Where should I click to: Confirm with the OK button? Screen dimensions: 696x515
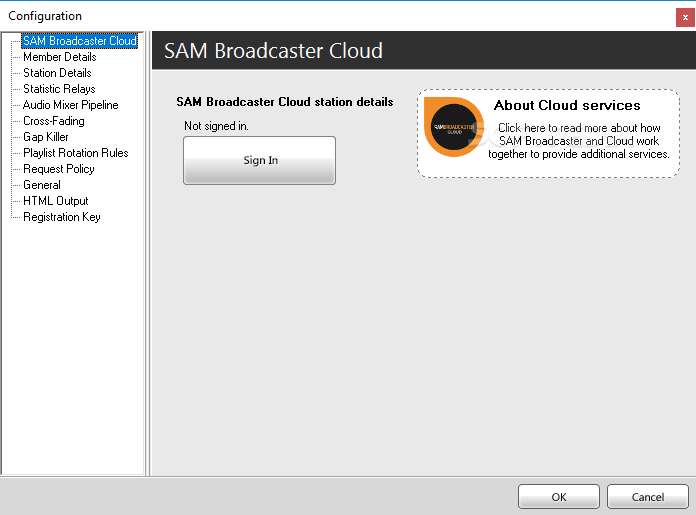(559, 497)
